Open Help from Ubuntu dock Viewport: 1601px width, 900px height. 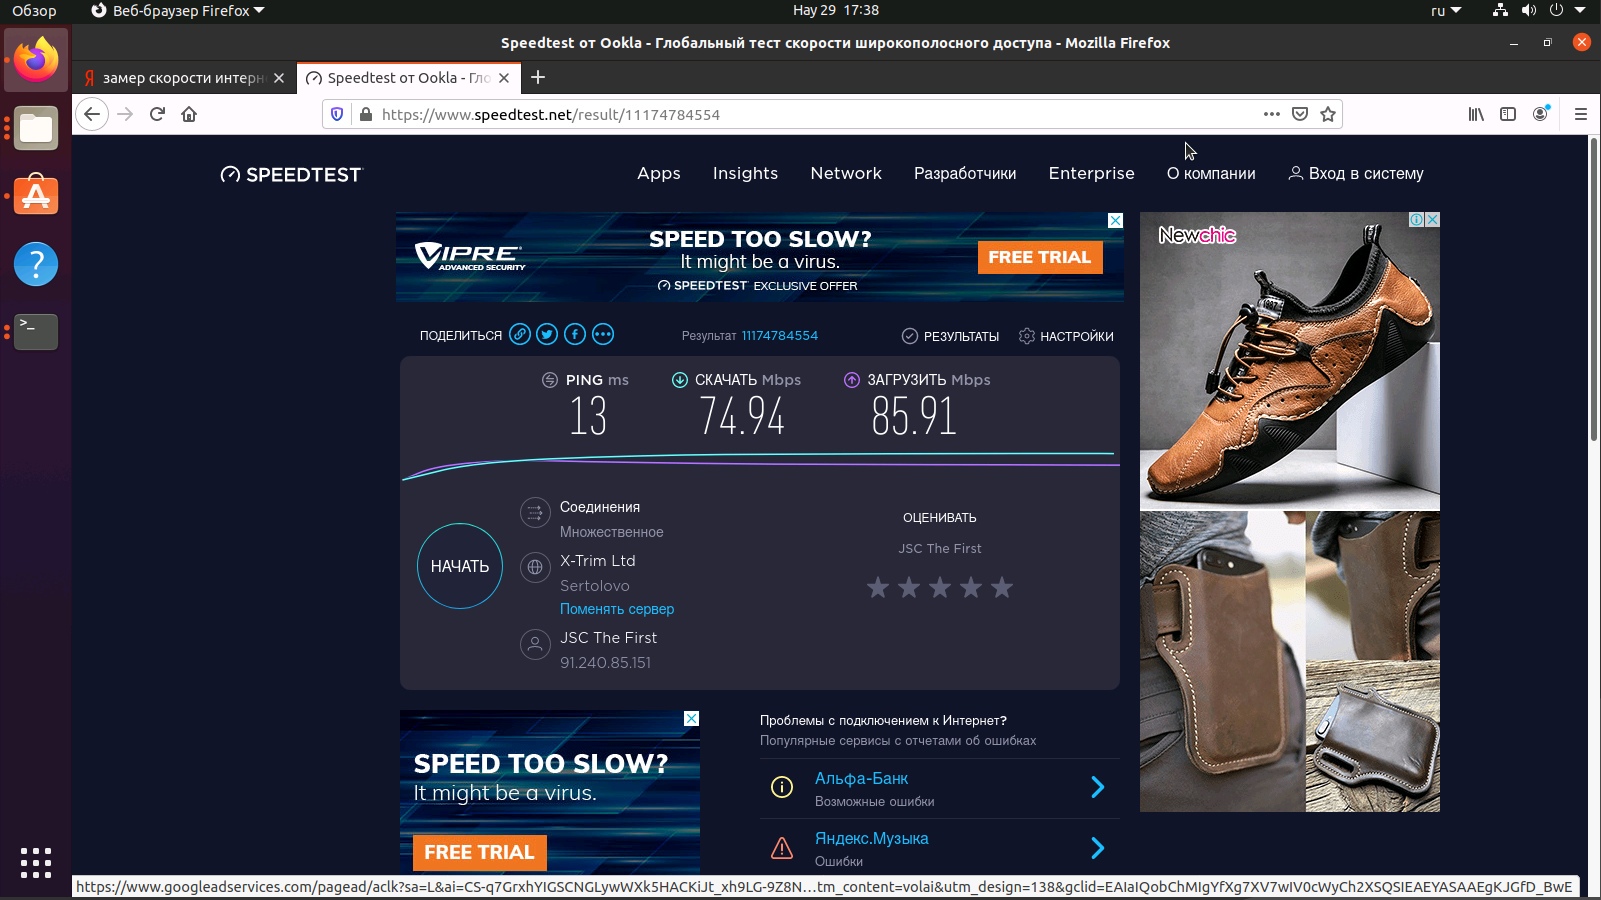(x=36, y=264)
